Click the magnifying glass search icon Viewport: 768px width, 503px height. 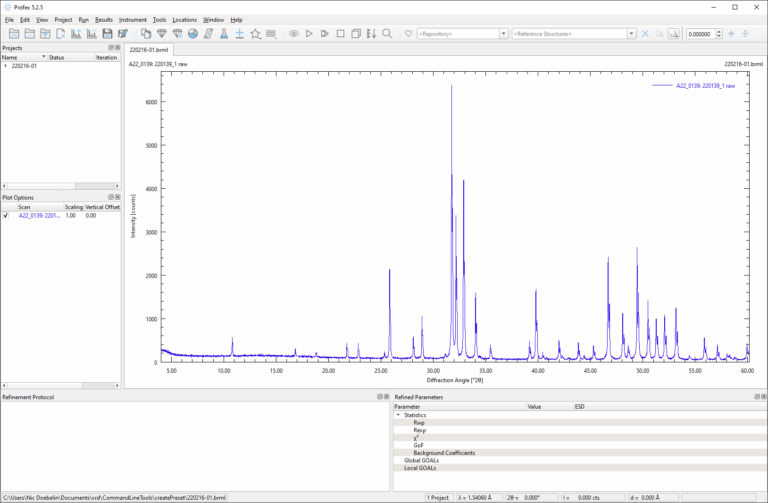click(x=387, y=34)
